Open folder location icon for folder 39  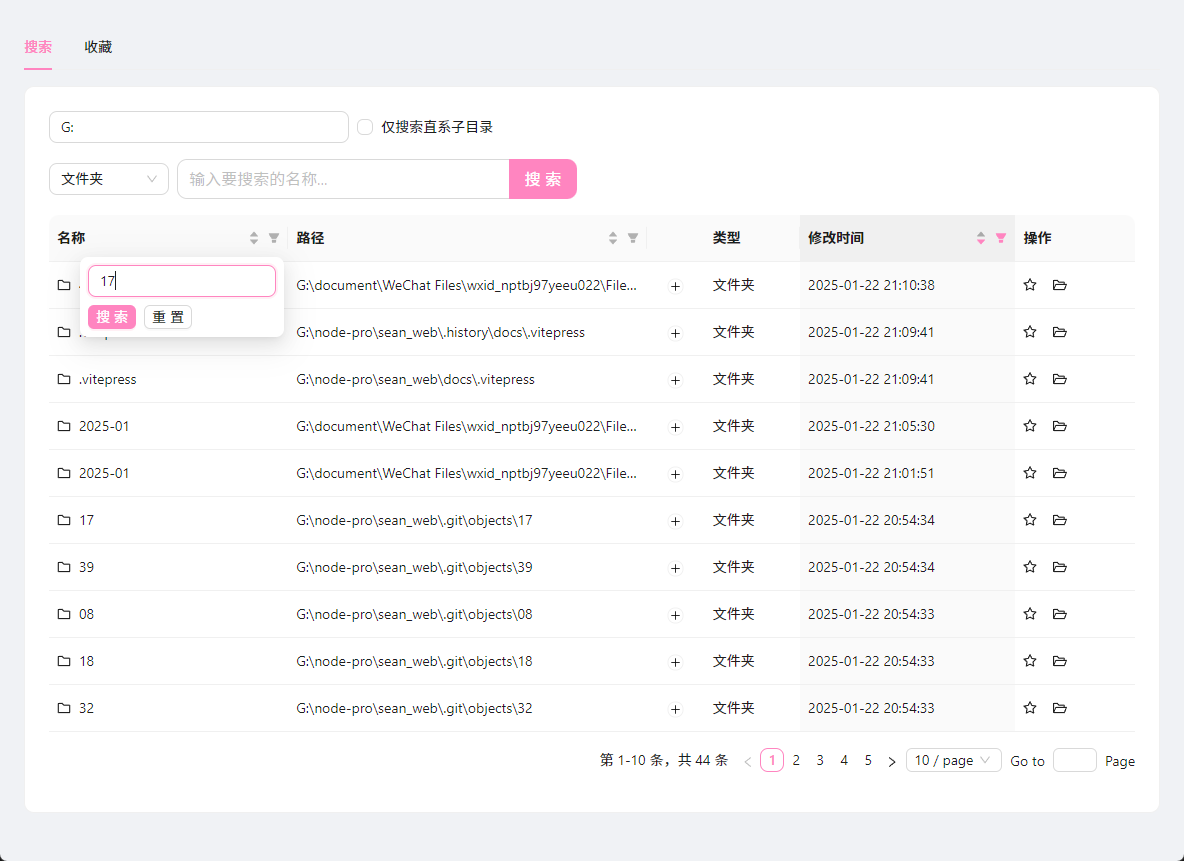(1060, 567)
